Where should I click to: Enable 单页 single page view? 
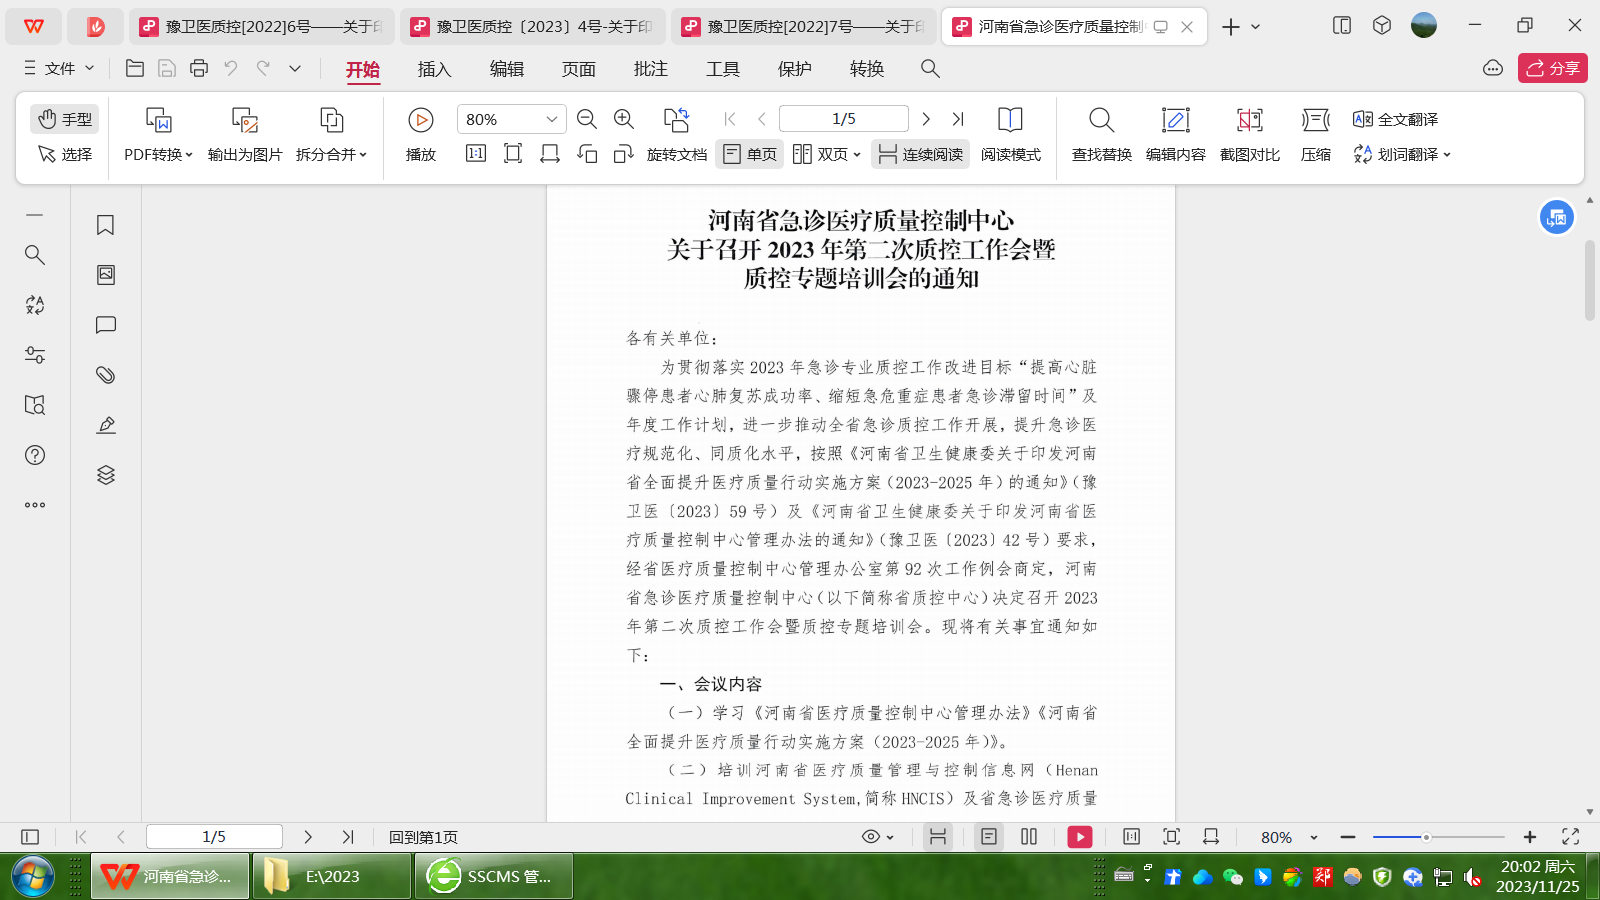coord(750,154)
